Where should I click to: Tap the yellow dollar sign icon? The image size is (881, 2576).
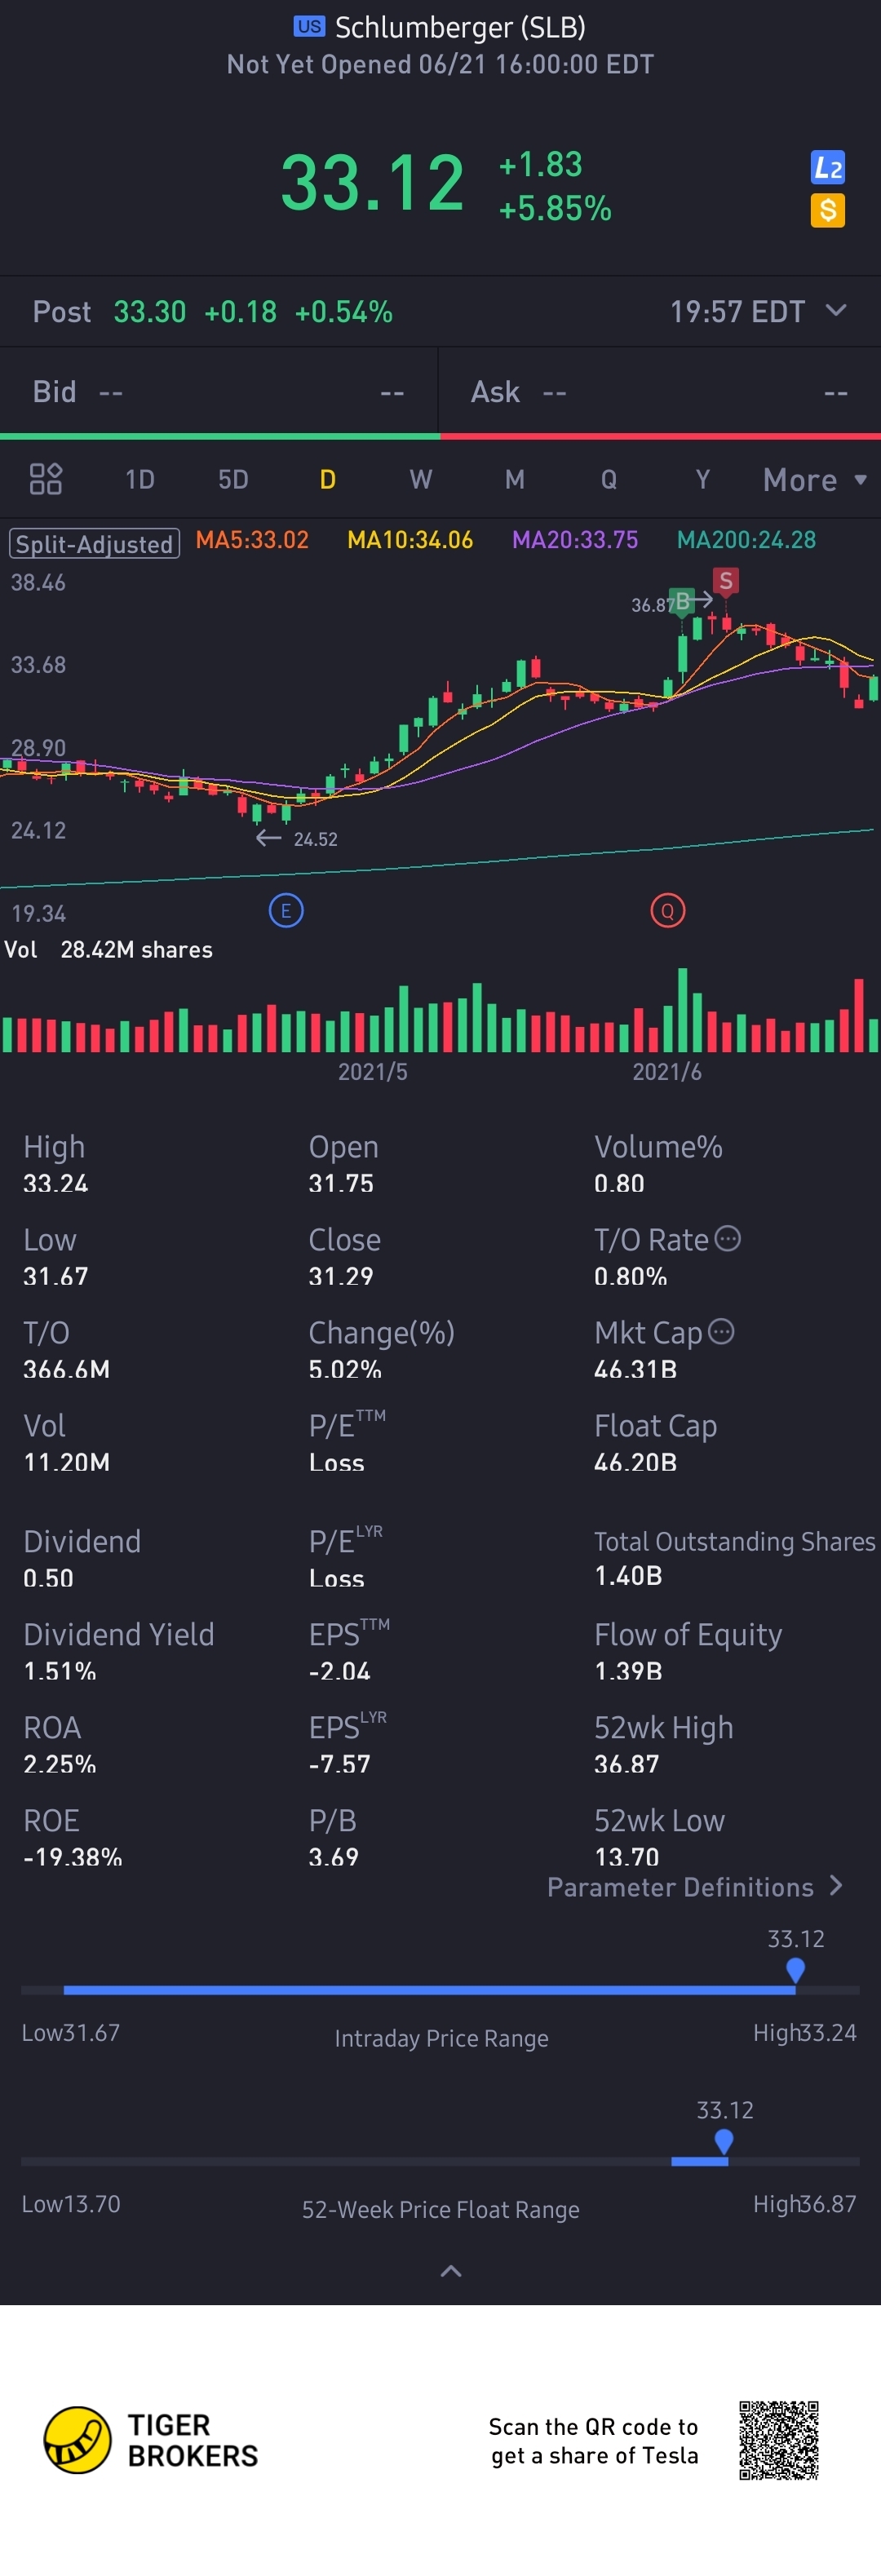tap(827, 211)
